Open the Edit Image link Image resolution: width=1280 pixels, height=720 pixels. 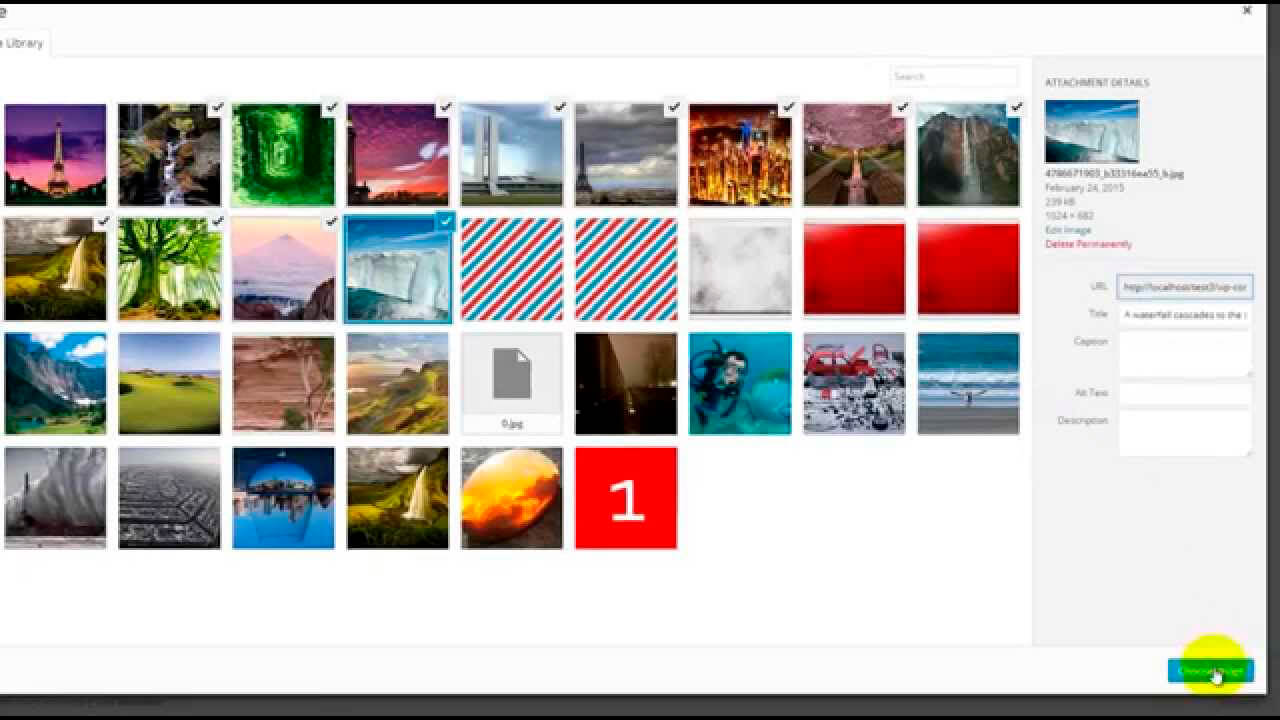pos(1067,230)
